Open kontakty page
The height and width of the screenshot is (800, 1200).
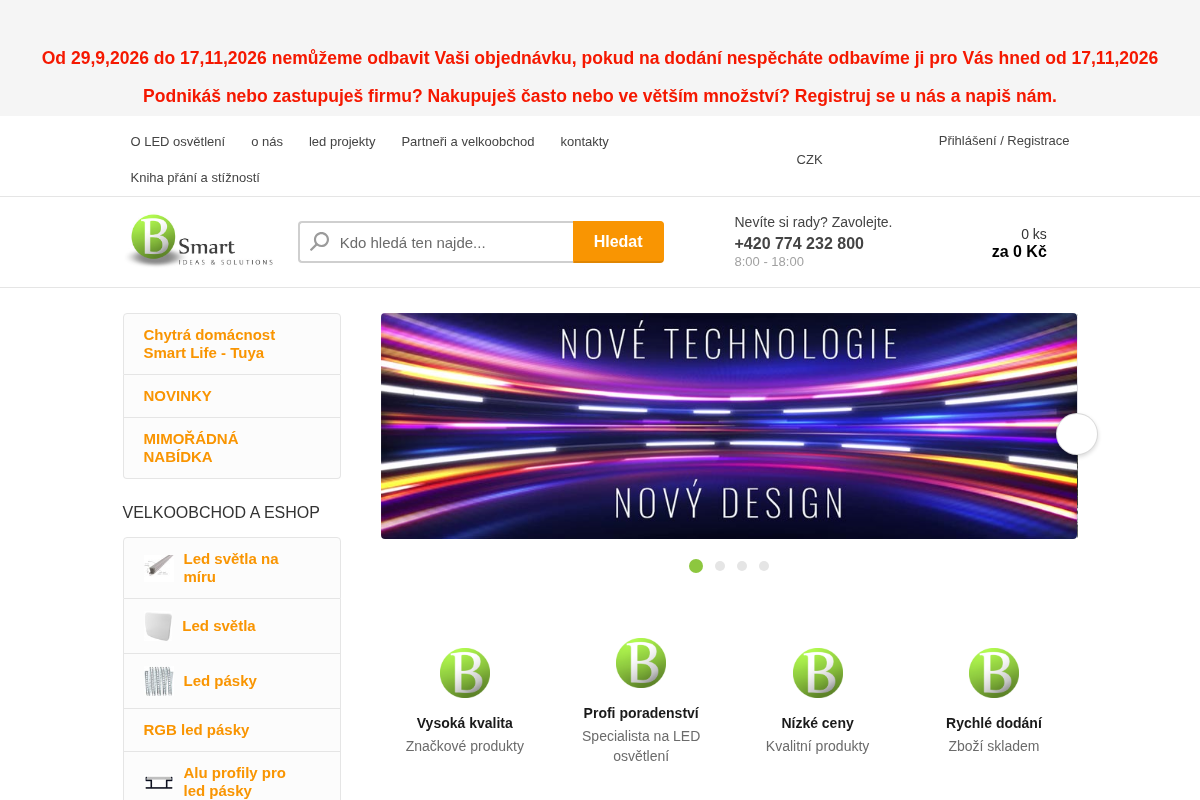(x=585, y=141)
